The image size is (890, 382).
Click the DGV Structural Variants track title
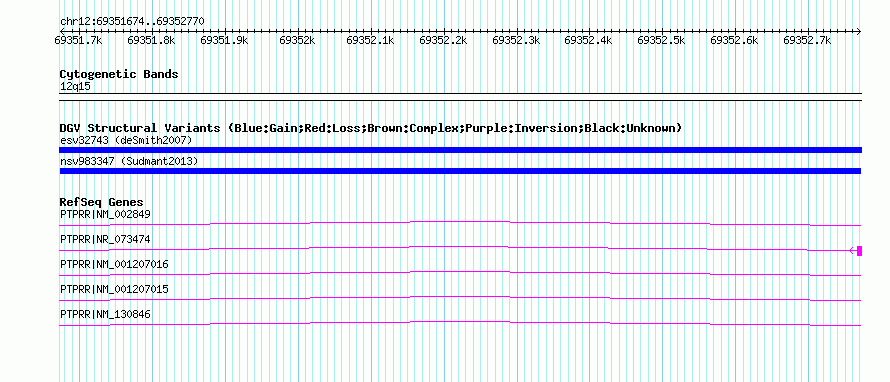(370, 128)
